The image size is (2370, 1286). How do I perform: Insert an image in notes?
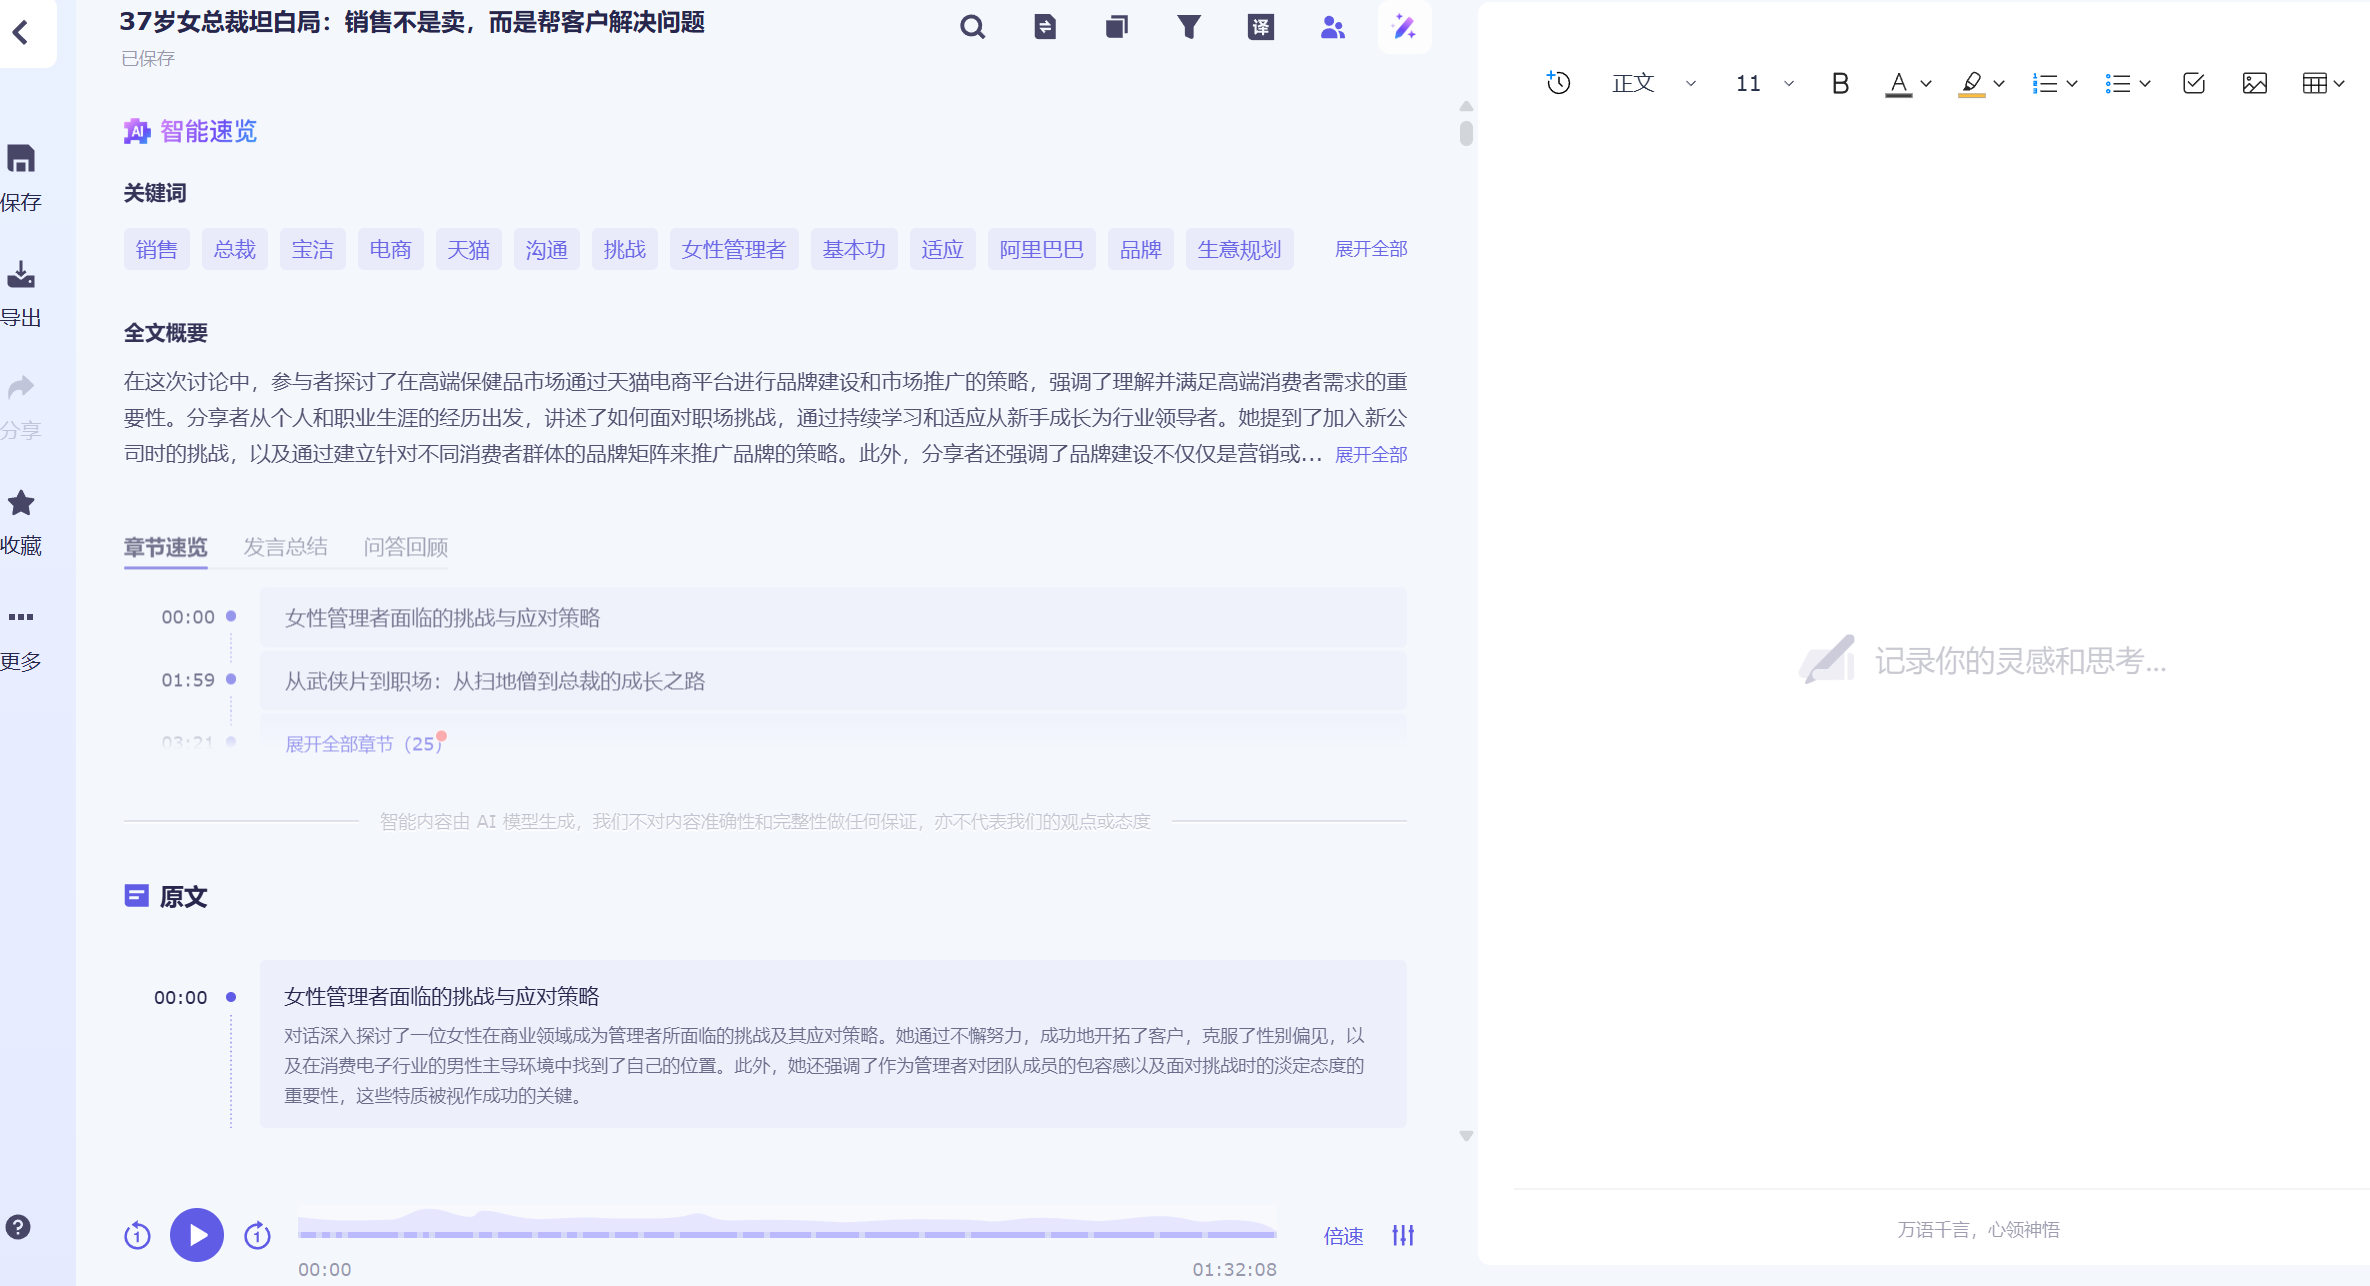[x=2254, y=83]
